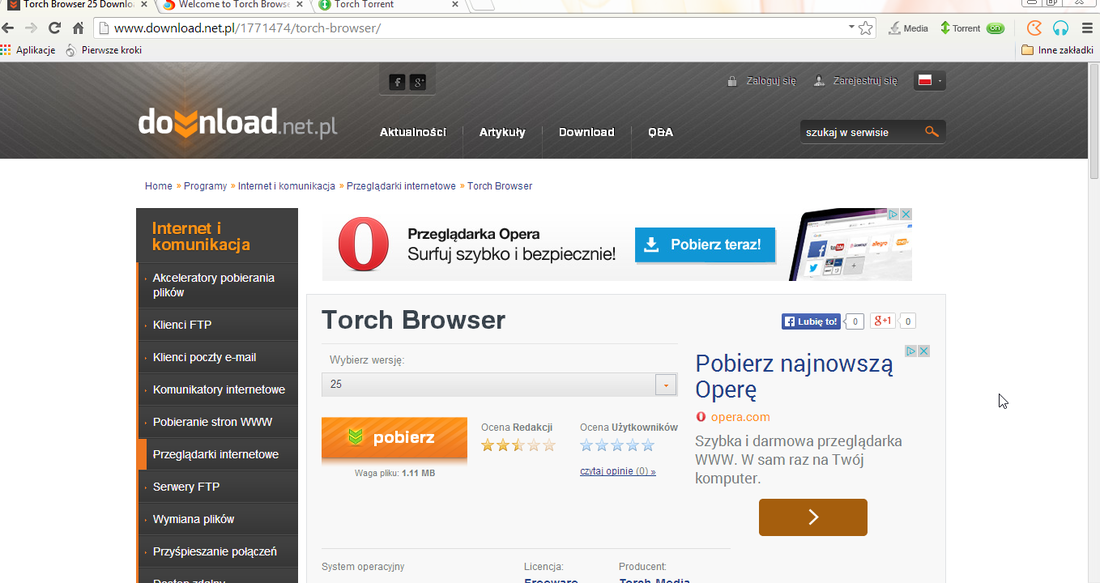
Task: Click the orange 'pobierz' download button
Action: [x=394, y=439]
